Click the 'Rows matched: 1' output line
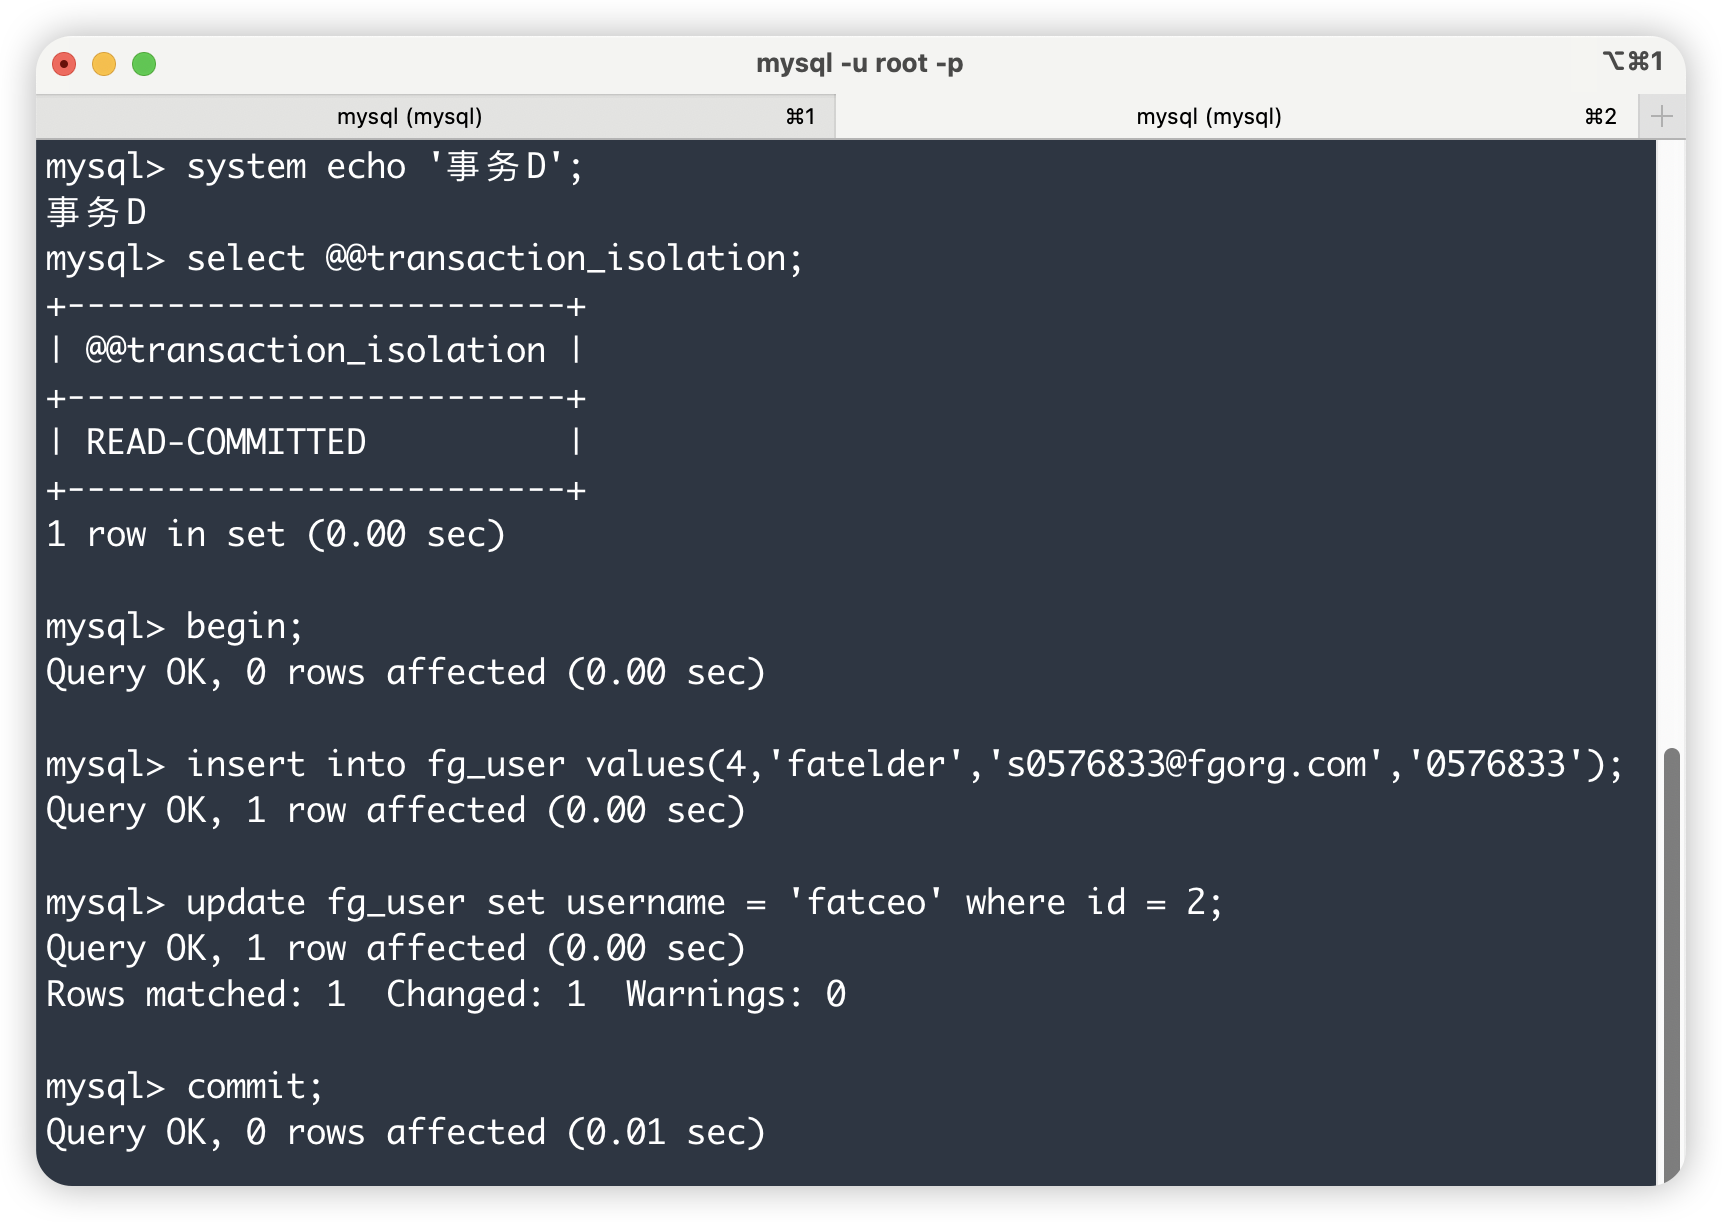1722x1222 pixels. 196,995
